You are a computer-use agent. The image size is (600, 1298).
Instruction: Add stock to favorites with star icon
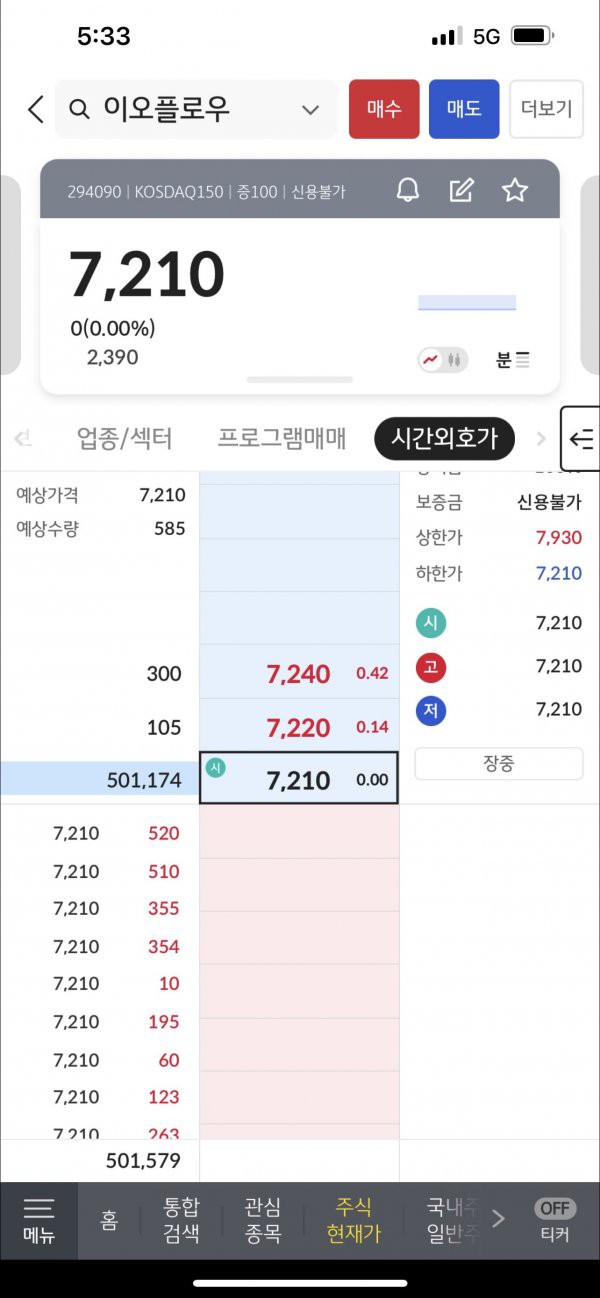(x=515, y=190)
